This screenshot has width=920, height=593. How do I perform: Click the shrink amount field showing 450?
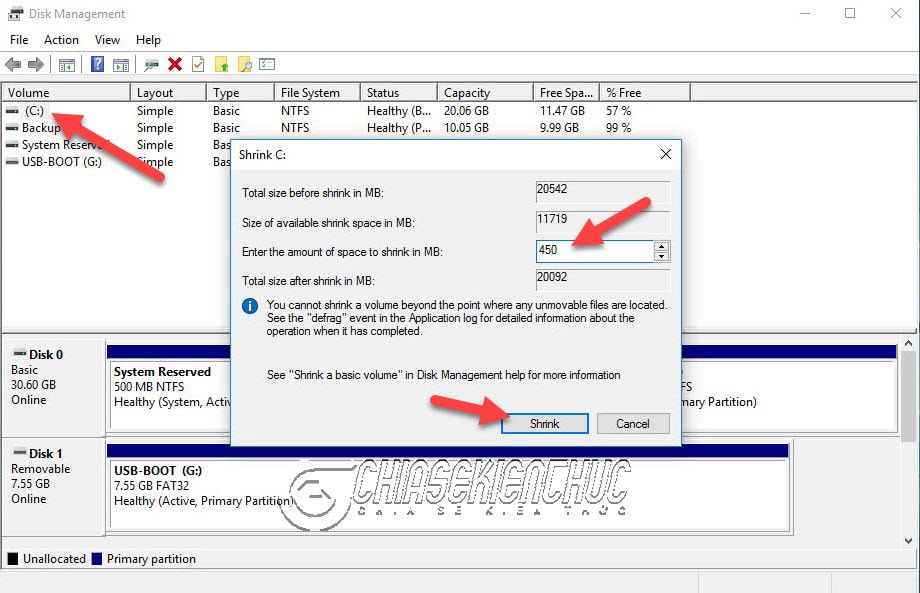coord(594,251)
